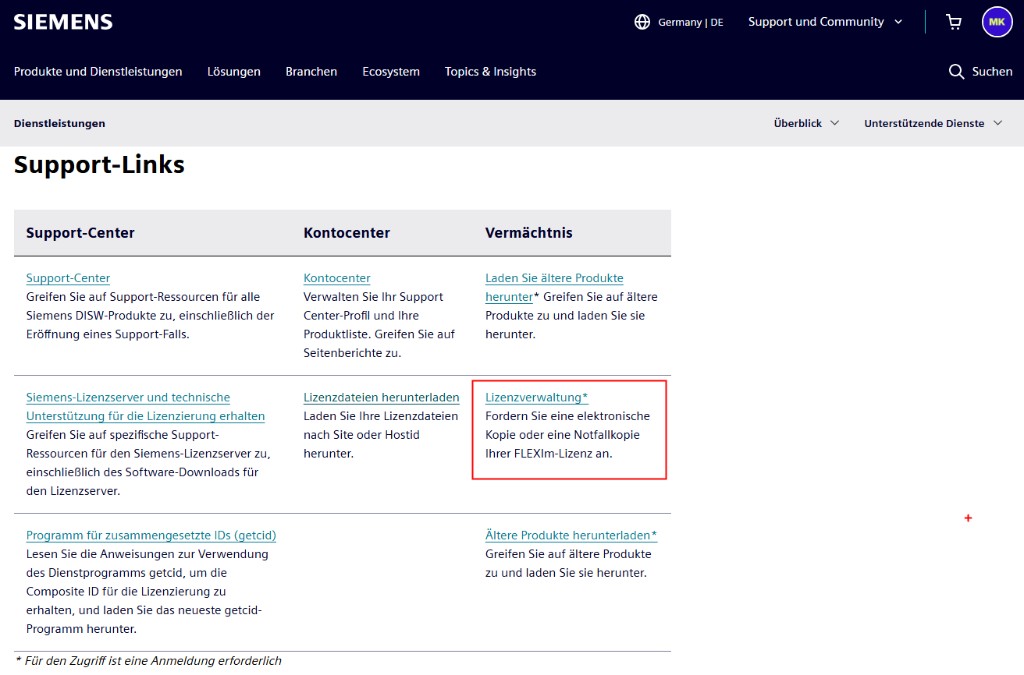Click text 'Eröffnung eines Support-Falls.'

point(108,334)
